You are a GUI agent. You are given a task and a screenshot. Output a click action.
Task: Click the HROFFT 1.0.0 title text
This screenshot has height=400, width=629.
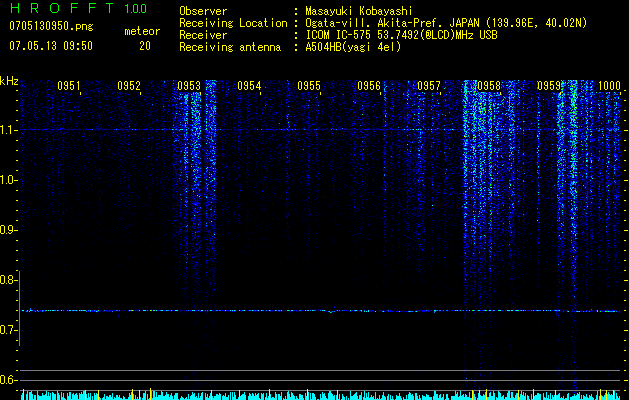tap(78, 8)
